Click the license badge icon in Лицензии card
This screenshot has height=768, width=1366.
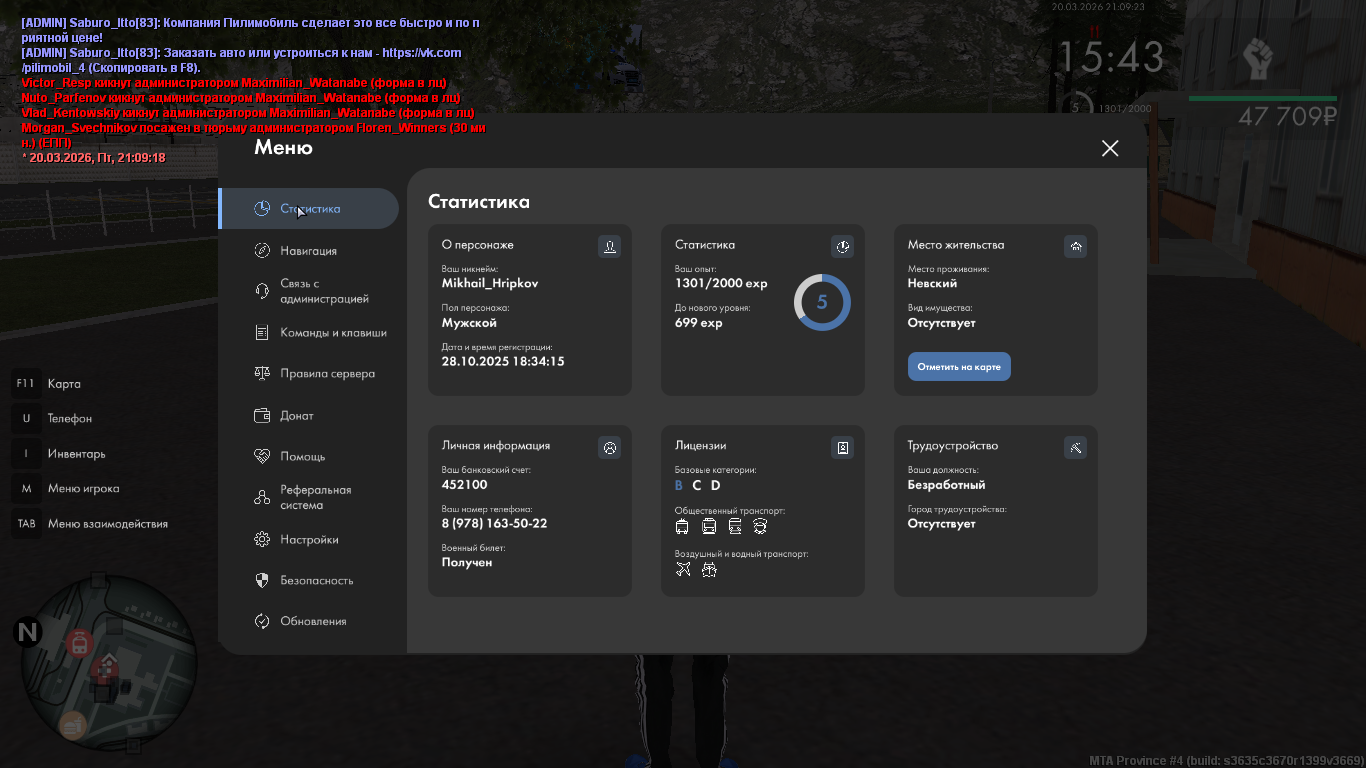842,447
